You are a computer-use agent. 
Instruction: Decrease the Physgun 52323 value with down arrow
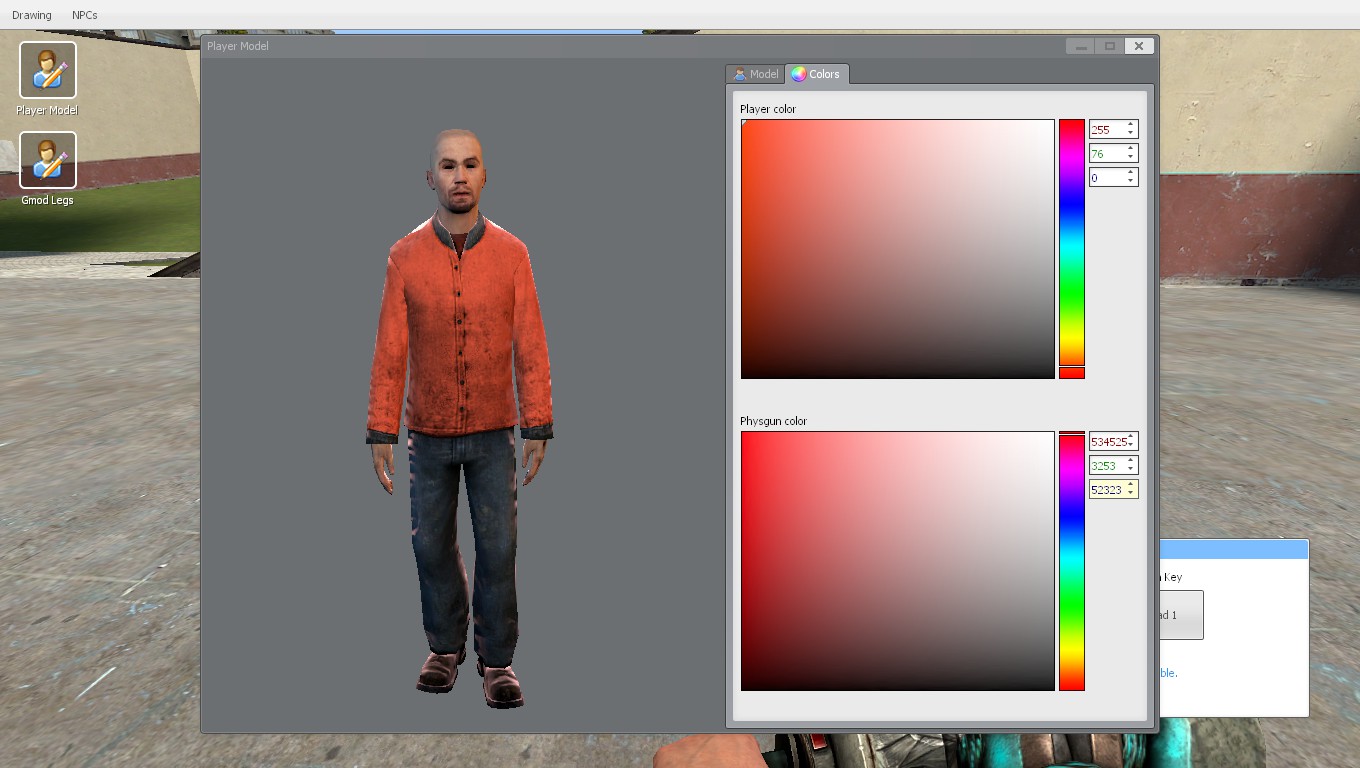(x=1131, y=494)
